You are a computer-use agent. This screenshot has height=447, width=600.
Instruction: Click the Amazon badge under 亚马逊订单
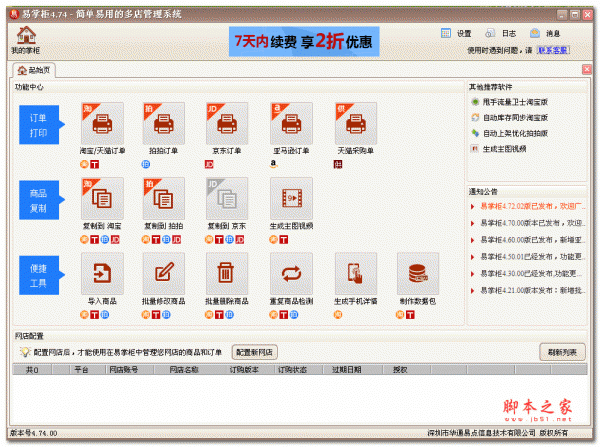click(x=273, y=164)
